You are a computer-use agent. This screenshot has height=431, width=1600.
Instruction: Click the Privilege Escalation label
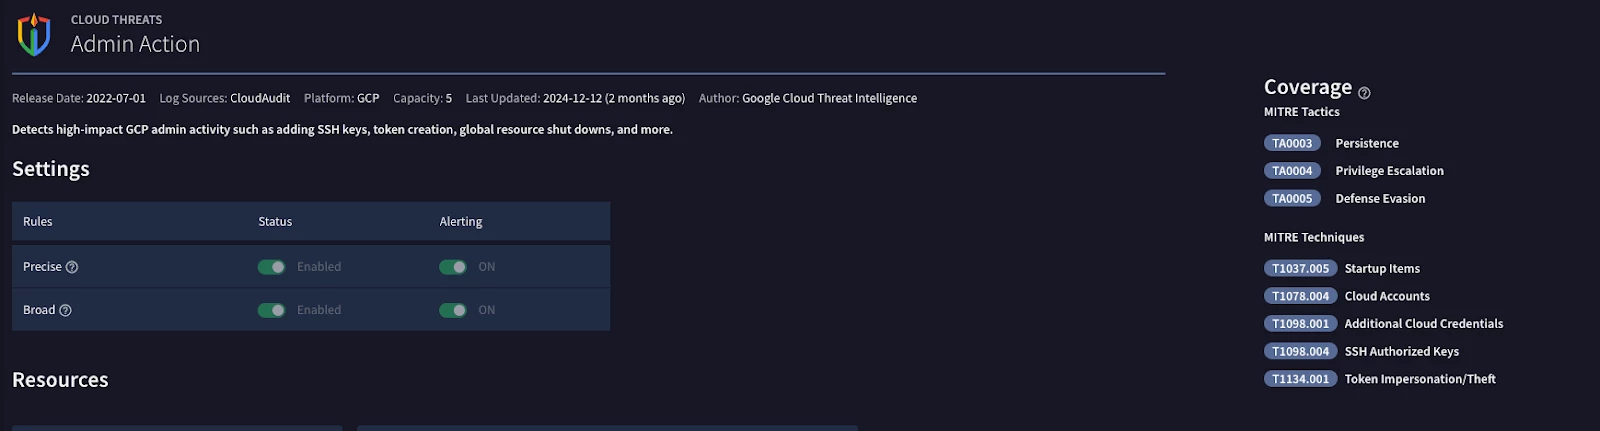(1389, 171)
